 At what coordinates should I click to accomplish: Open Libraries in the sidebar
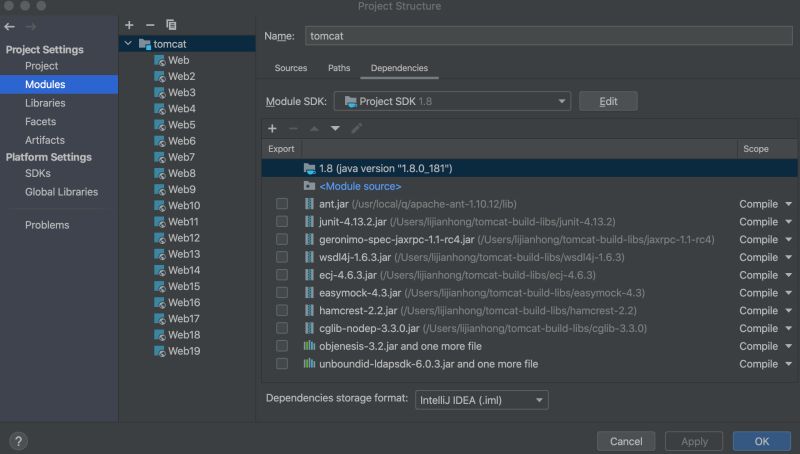coord(45,103)
